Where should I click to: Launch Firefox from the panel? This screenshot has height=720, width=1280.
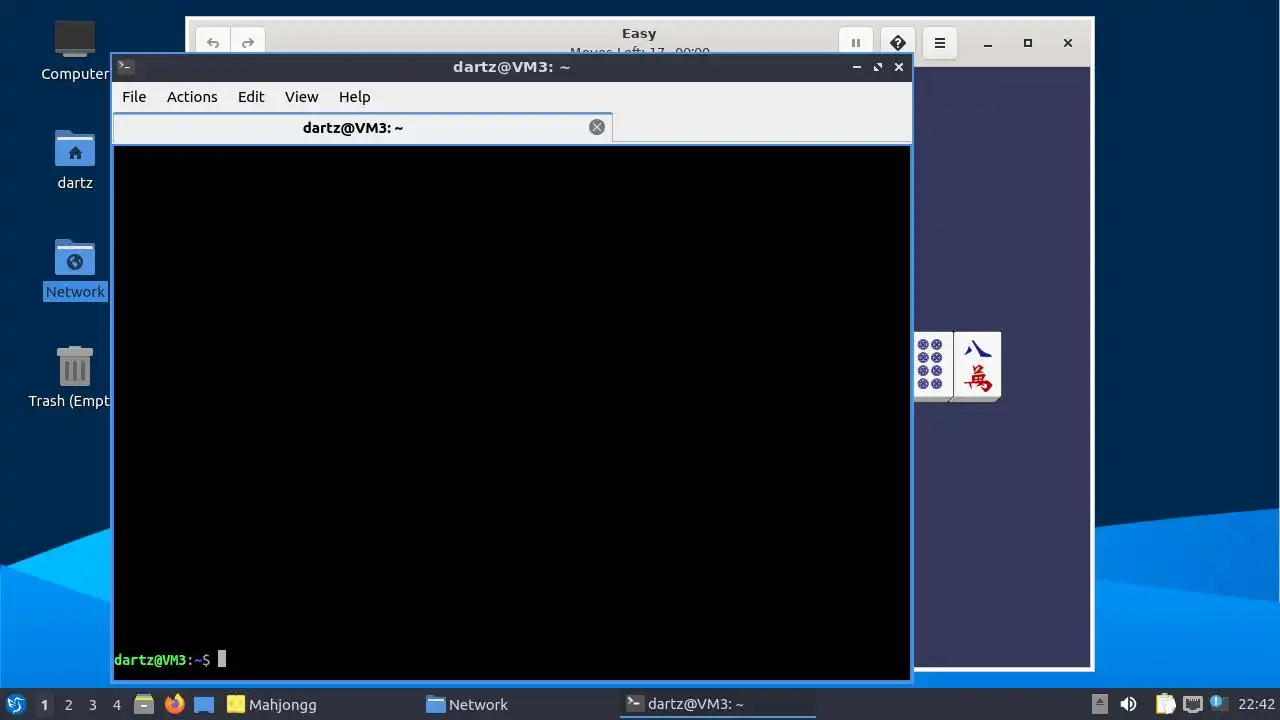pyautogui.click(x=175, y=704)
